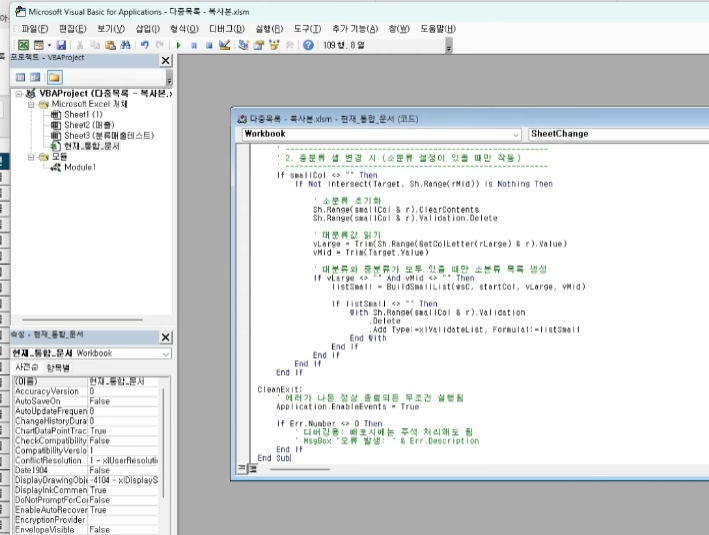Click the CheckCompatibility False property value

click(x=123, y=440)
